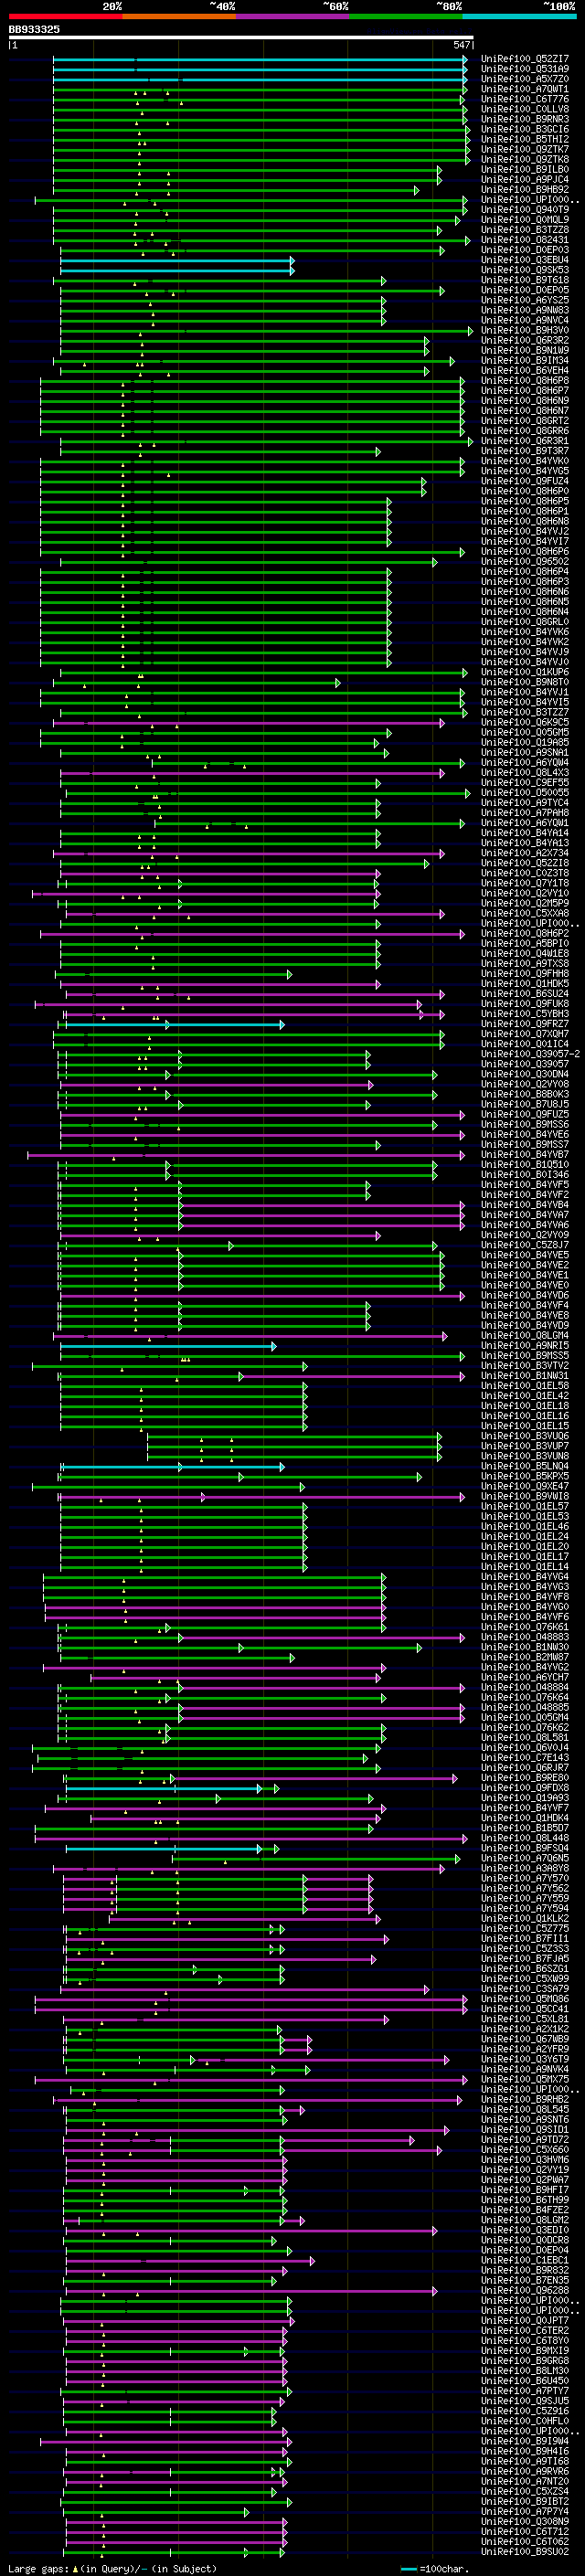
Task: Select the UniRef100_Q9ZTK7 label
Action: (x=524, y=149)
